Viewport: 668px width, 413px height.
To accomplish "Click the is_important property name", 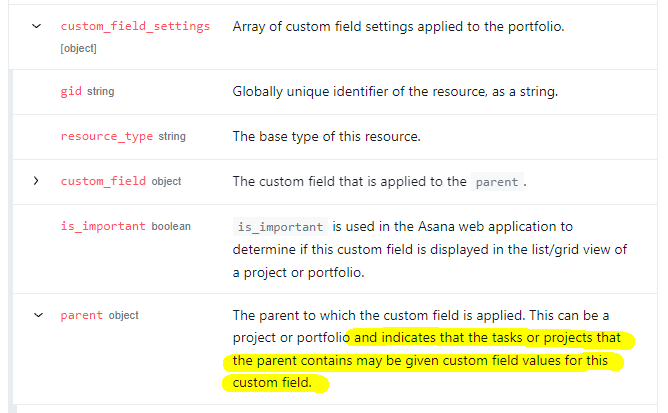I will [103, 226].
